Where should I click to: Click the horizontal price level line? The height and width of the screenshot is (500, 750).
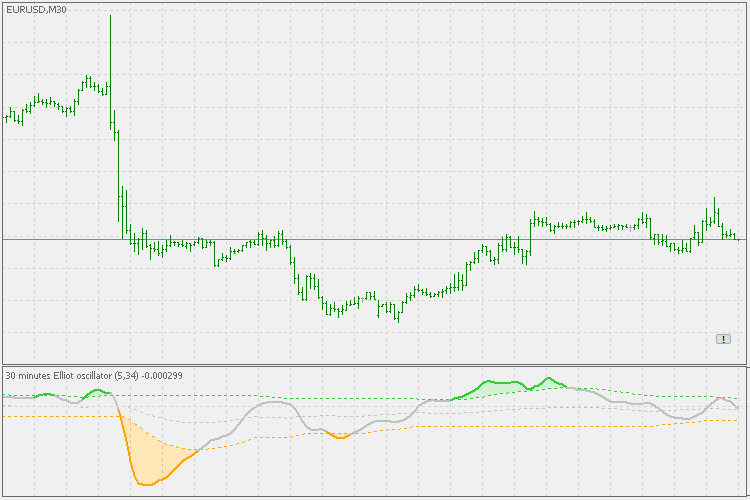374,239
